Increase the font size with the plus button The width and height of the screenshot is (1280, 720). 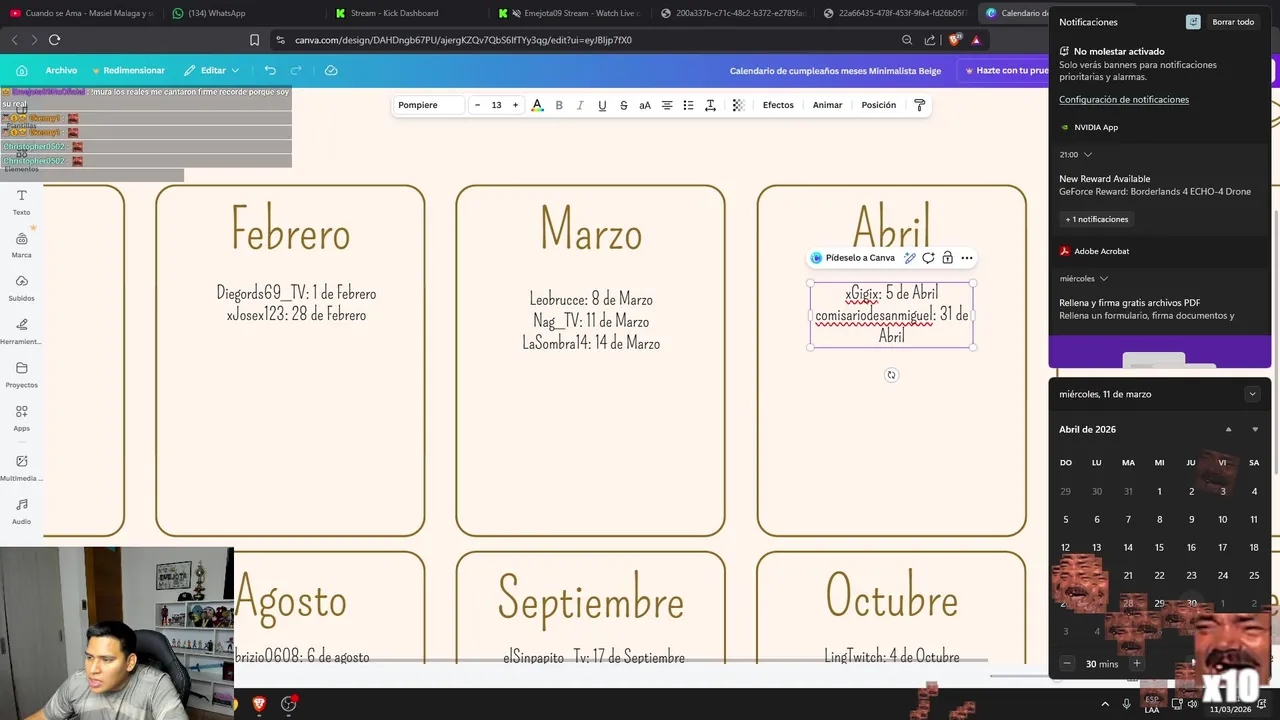pyautogui.click(x=515, y=105)
